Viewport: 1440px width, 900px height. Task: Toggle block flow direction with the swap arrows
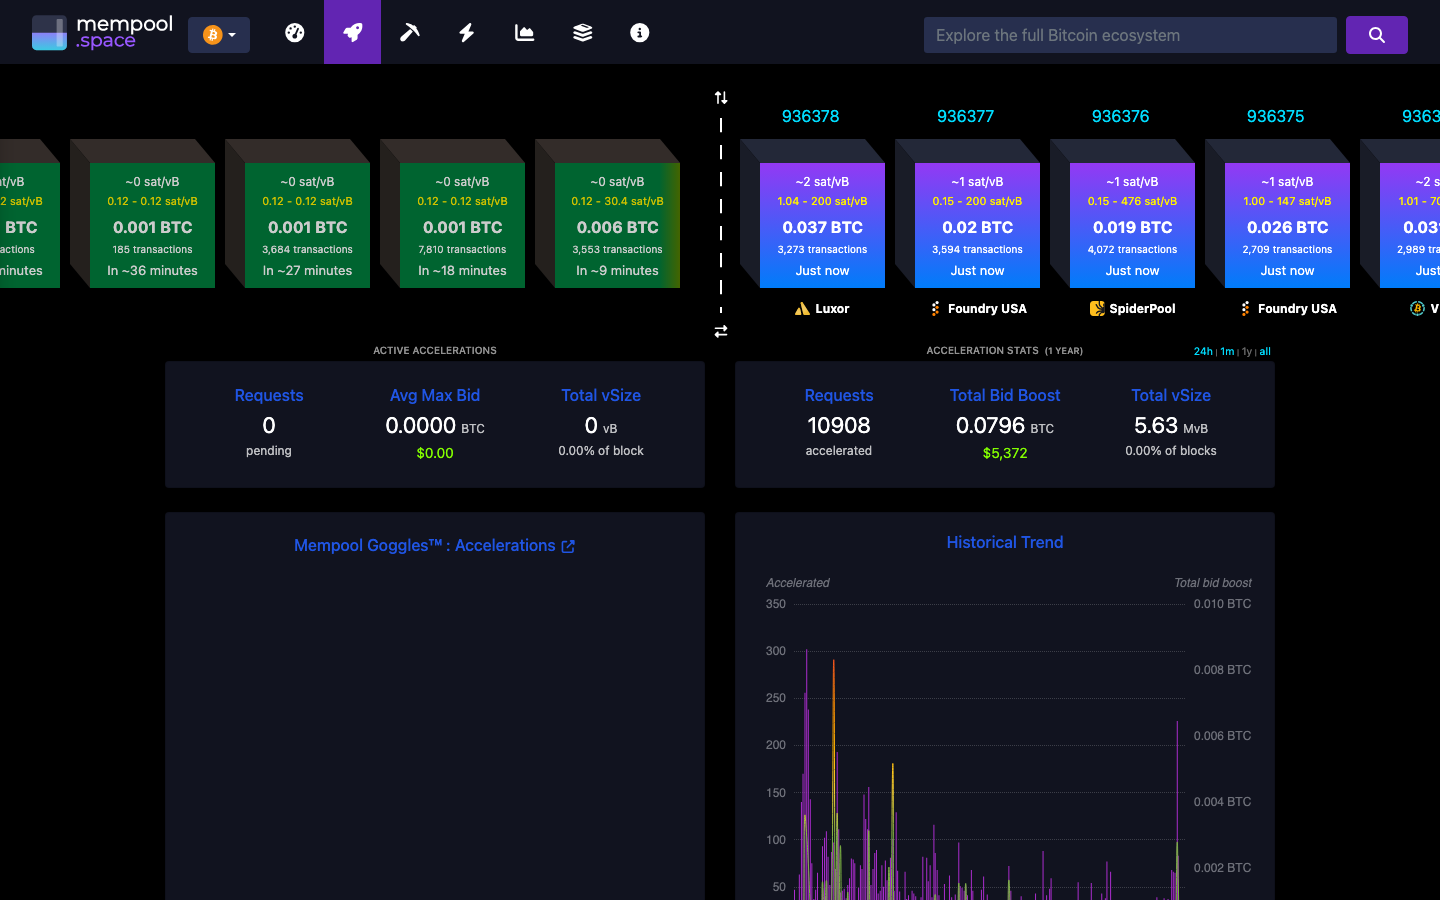(721, 330)
